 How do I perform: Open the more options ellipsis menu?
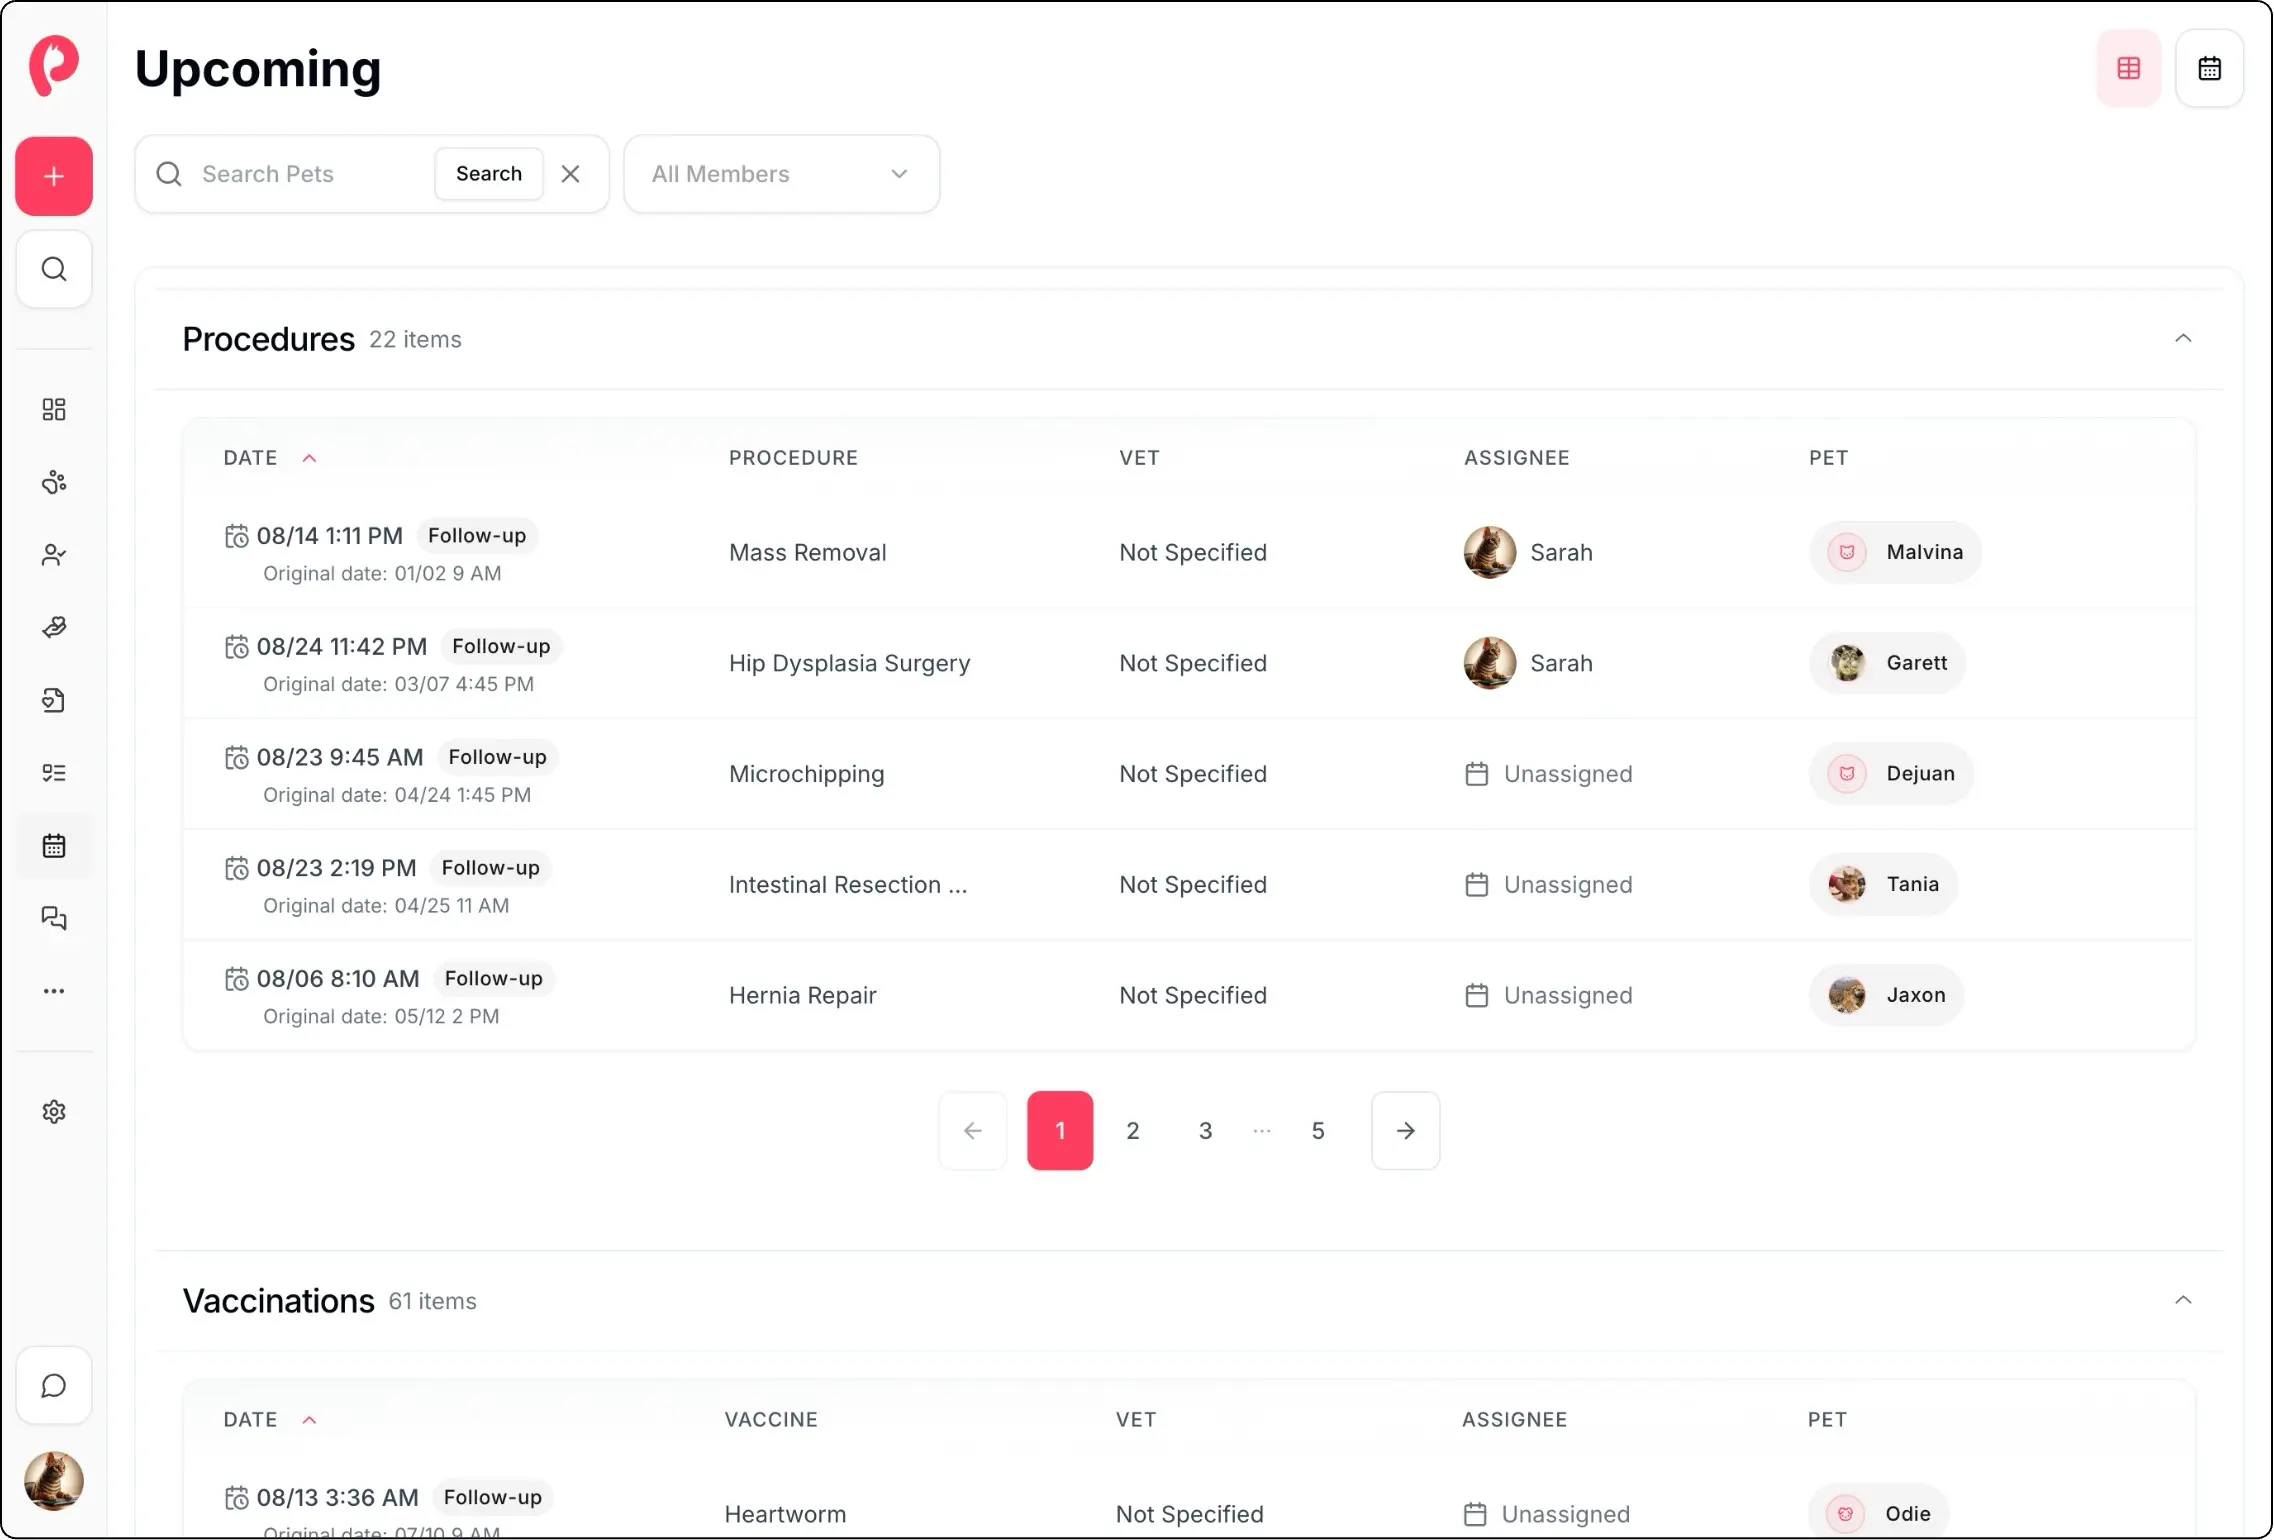pos(54,991)
